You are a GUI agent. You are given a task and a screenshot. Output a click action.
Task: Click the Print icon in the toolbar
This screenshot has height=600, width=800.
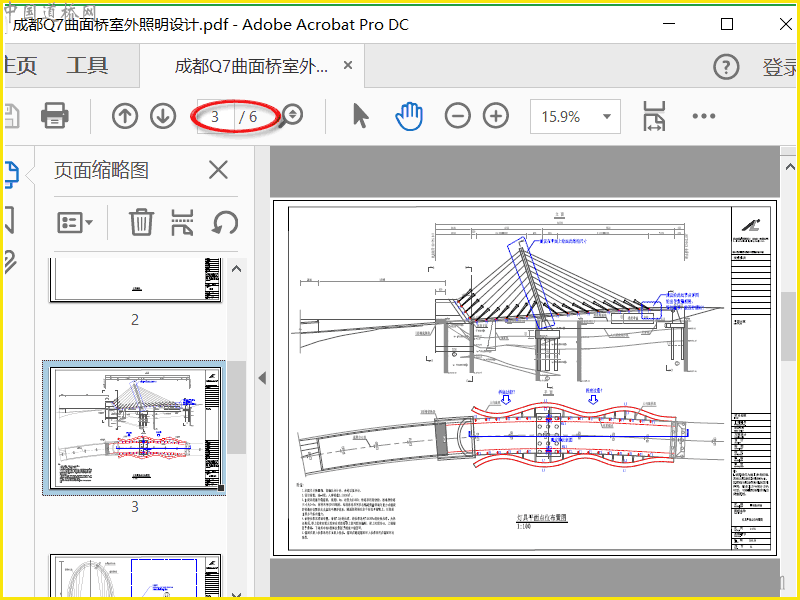point(55,115)
